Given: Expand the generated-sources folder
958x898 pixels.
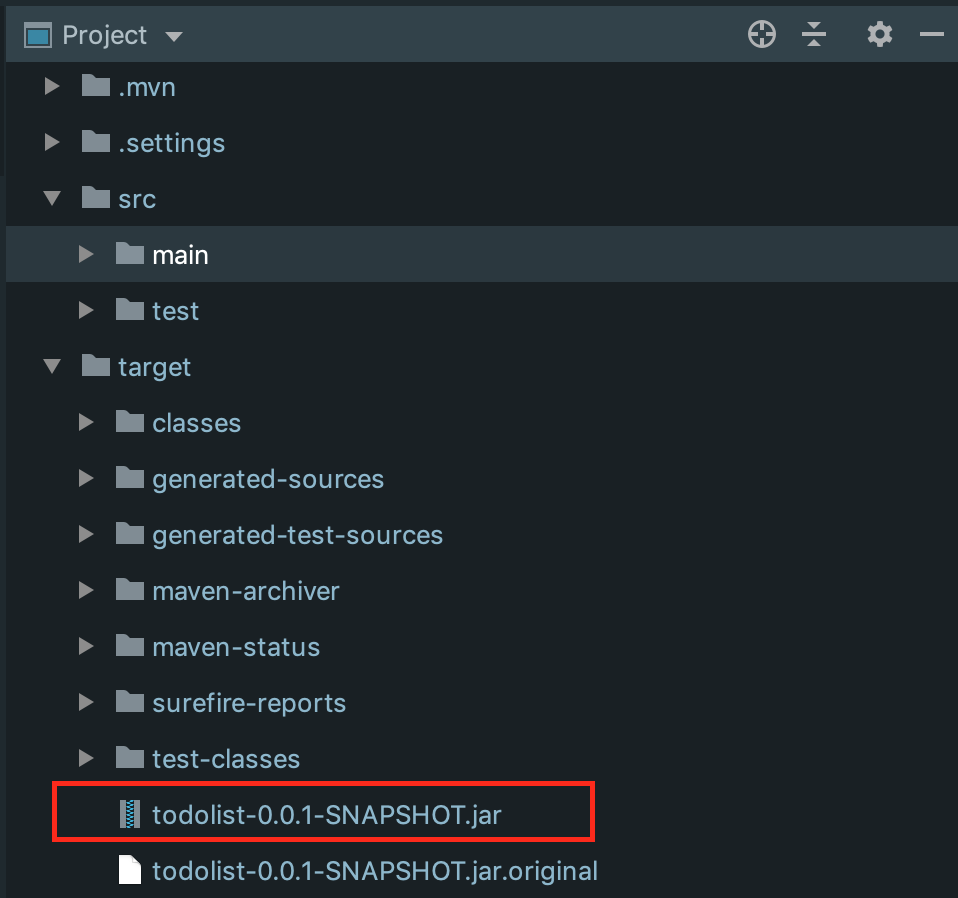Looking at the screenshot, I should tap(86, 478).
